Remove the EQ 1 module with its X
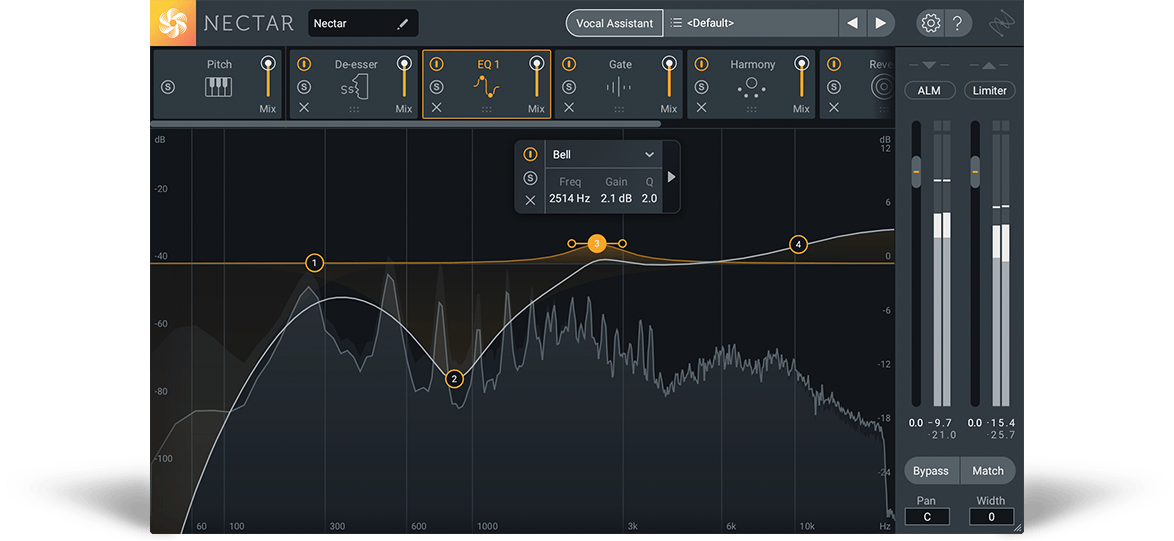This screenshot has height=541, width=1174. pyautogui.click(x=437, y=108)
